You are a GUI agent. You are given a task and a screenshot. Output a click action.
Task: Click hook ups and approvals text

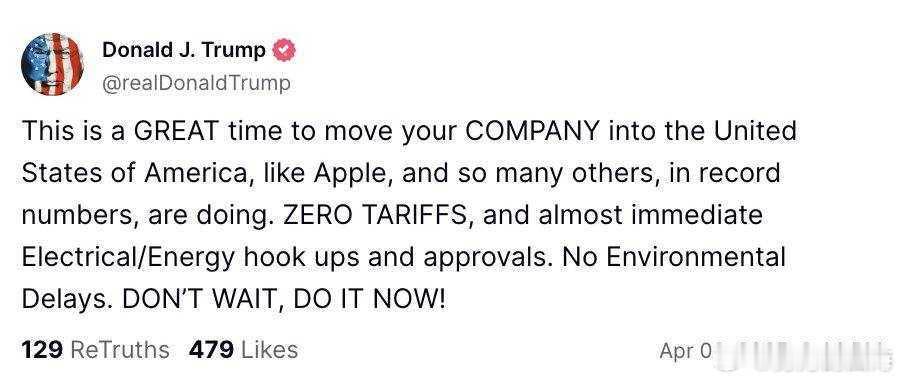click(396, 258)
